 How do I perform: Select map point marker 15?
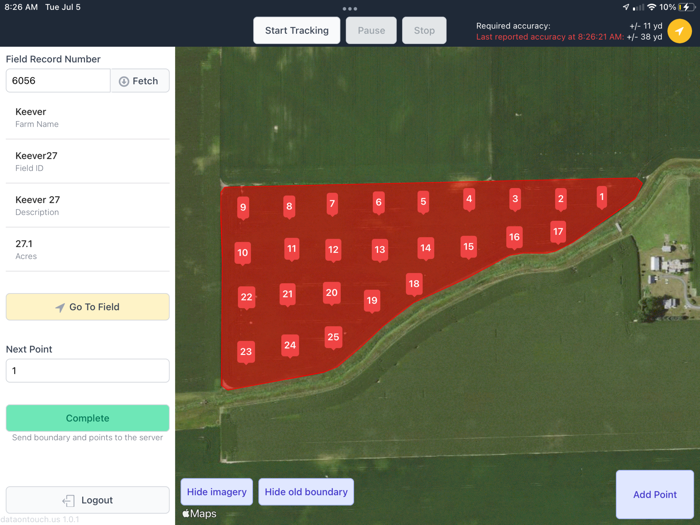(468, 247)
